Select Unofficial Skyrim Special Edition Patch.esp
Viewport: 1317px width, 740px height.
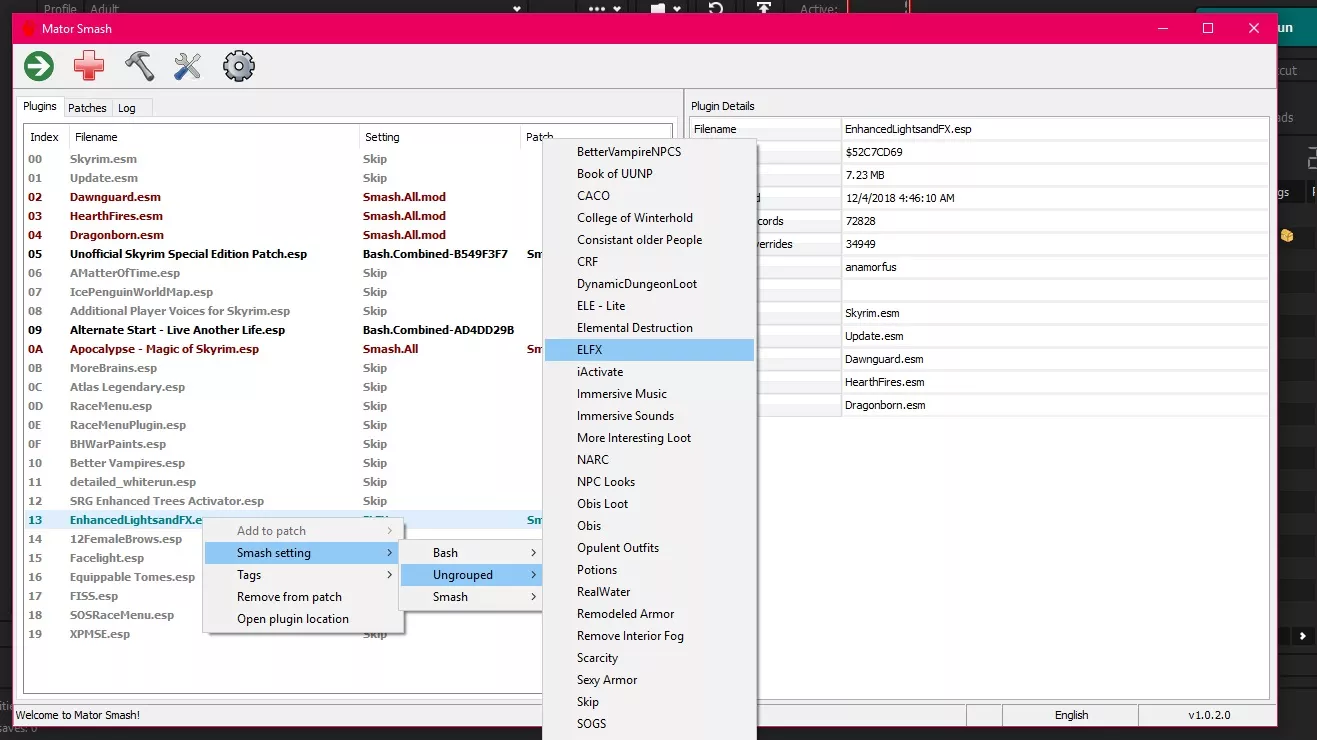[x=283, y=254]
